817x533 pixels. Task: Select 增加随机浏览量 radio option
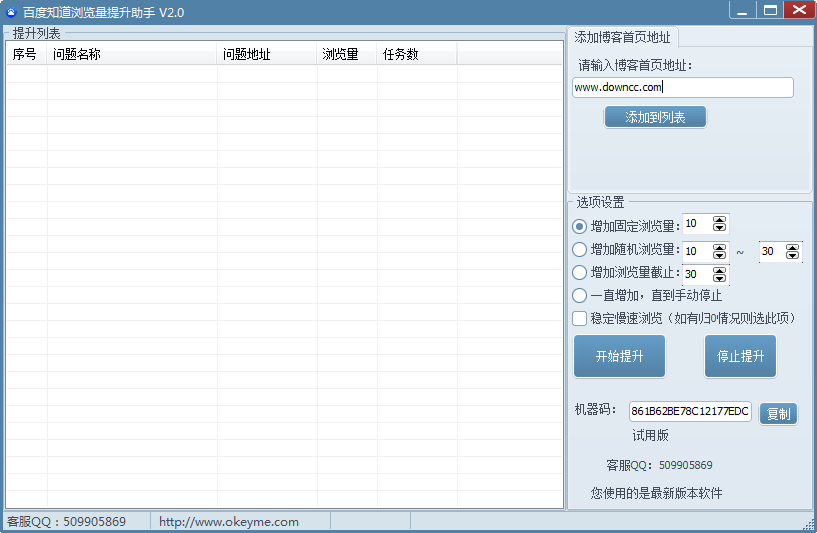[x=579, y=250]
